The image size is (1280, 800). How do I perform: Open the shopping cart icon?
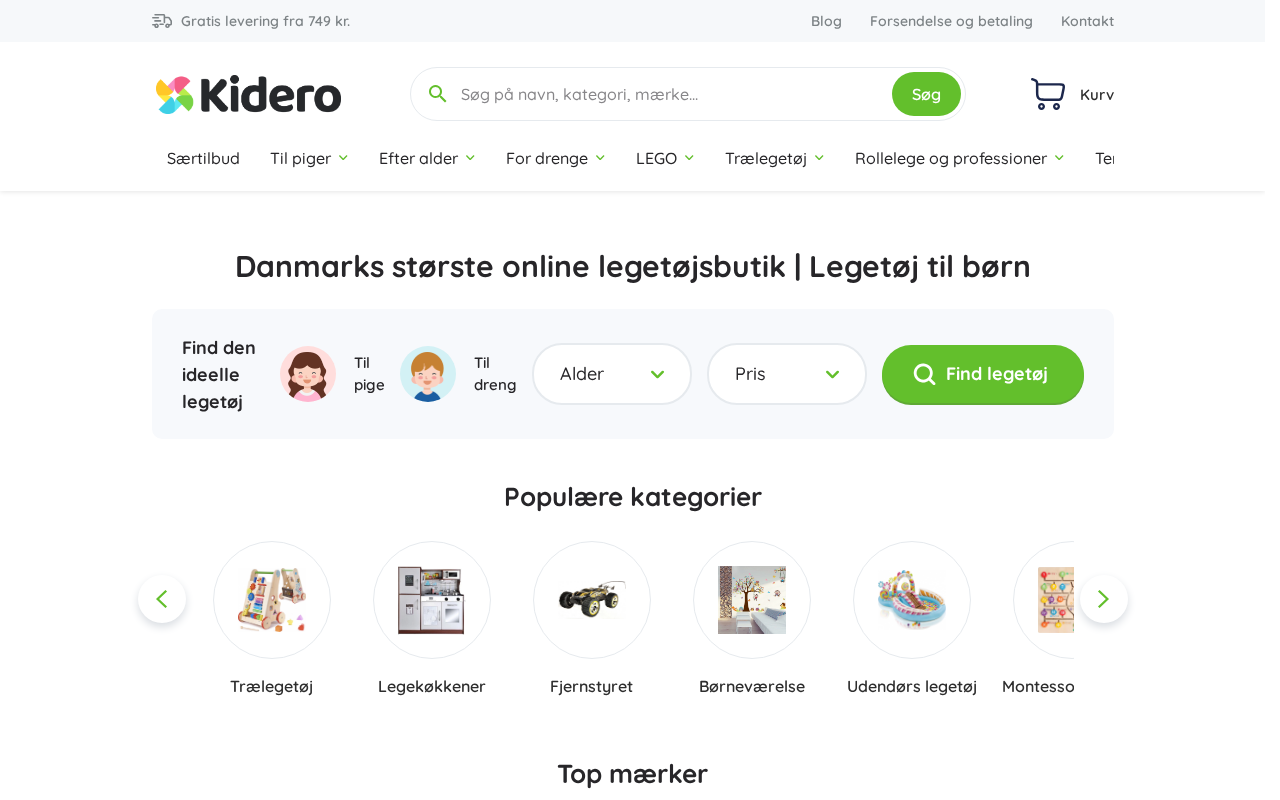pyautogui.click(x=1048, y=94)
